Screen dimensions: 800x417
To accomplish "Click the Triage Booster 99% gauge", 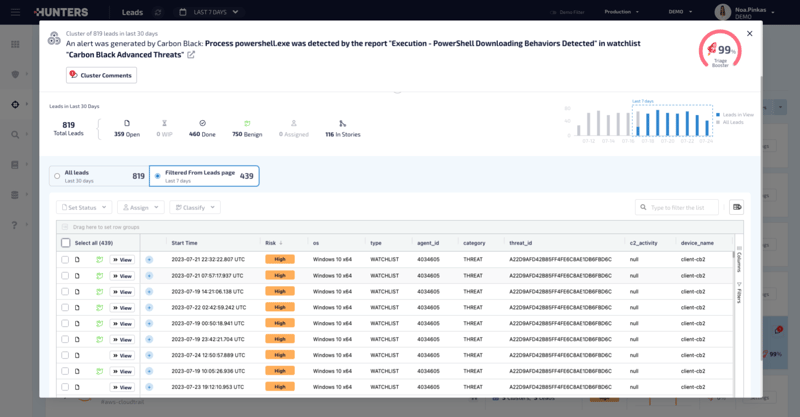I will coord(720,50).
